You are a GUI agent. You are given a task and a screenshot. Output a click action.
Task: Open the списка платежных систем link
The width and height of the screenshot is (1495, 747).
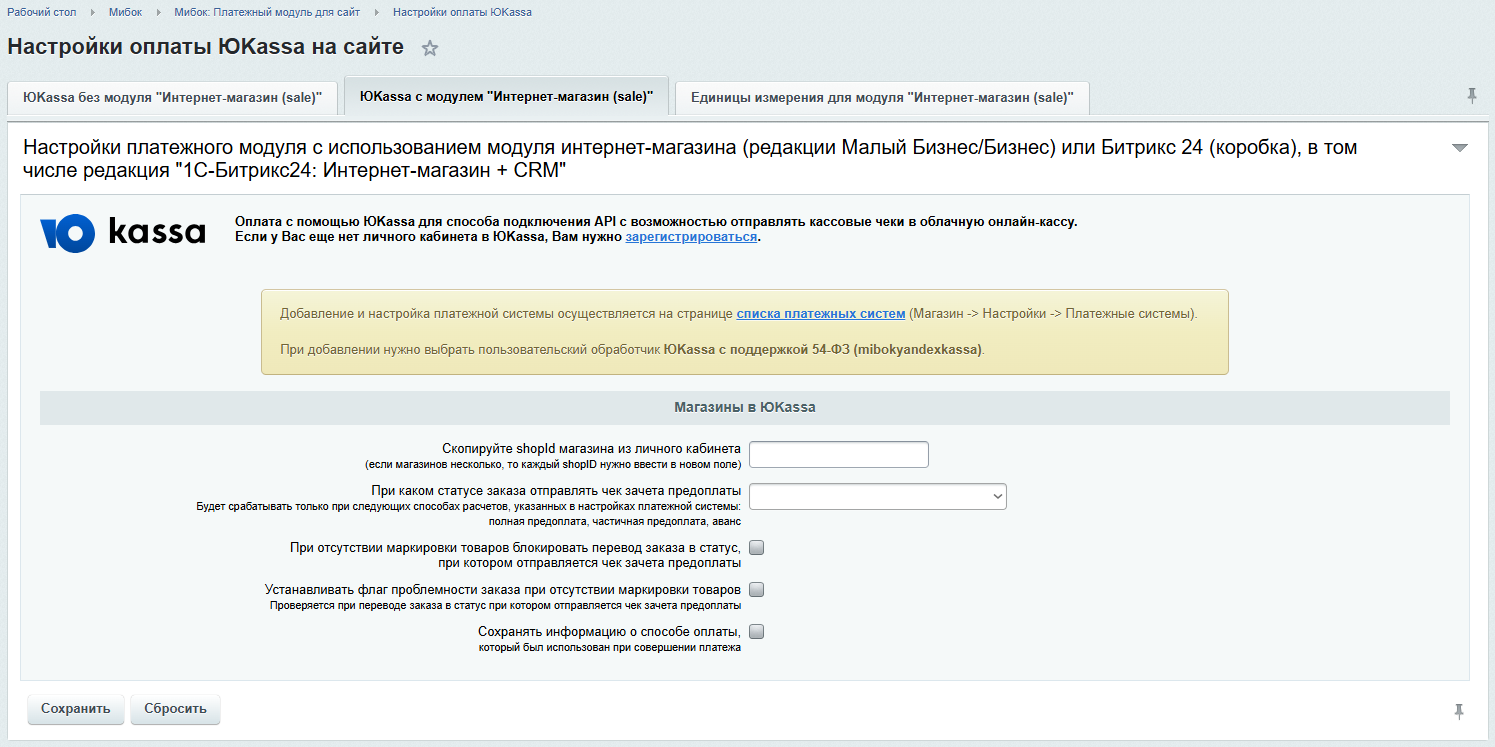pyautogui.click(x=820, y=314)
